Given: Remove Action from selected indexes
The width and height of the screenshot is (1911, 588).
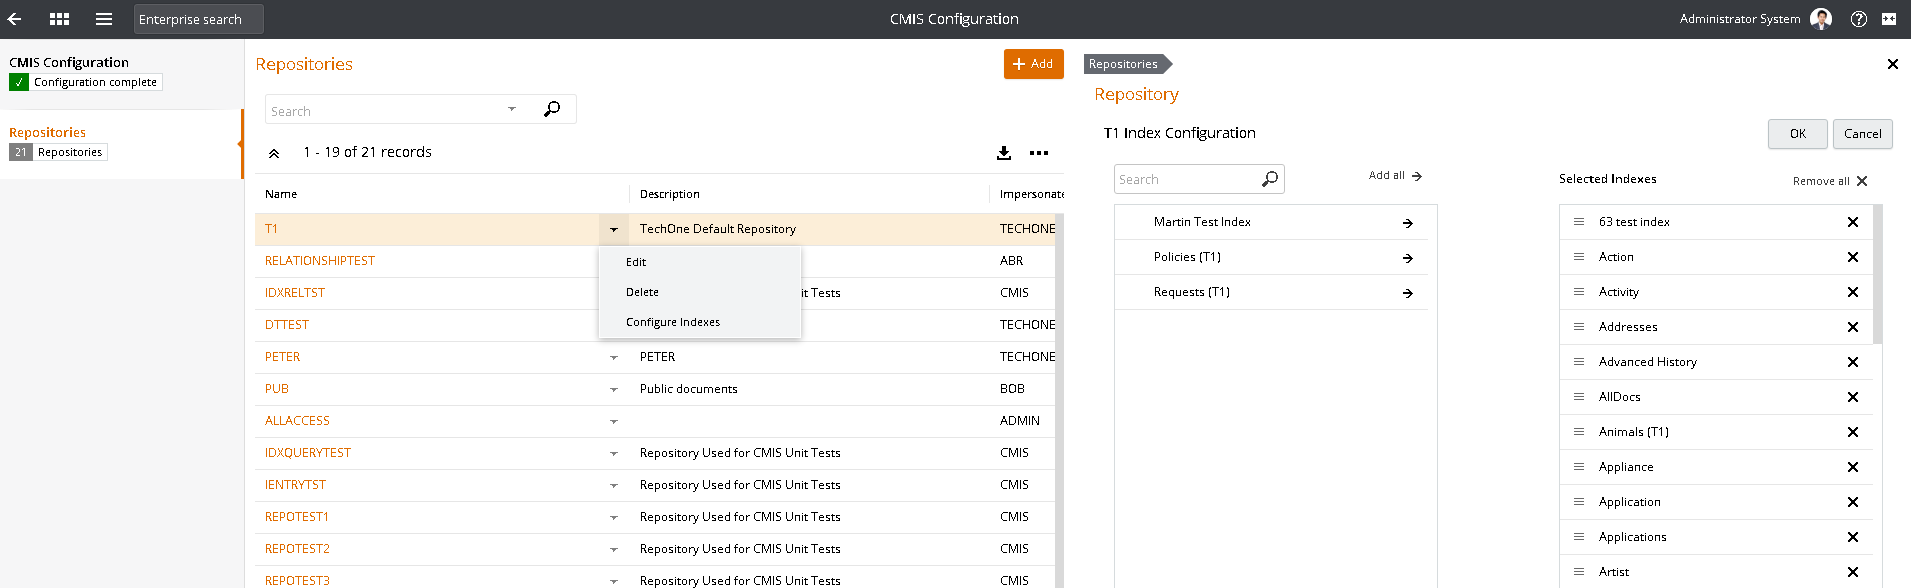Looking at the screenshot, I should 1853,257.
